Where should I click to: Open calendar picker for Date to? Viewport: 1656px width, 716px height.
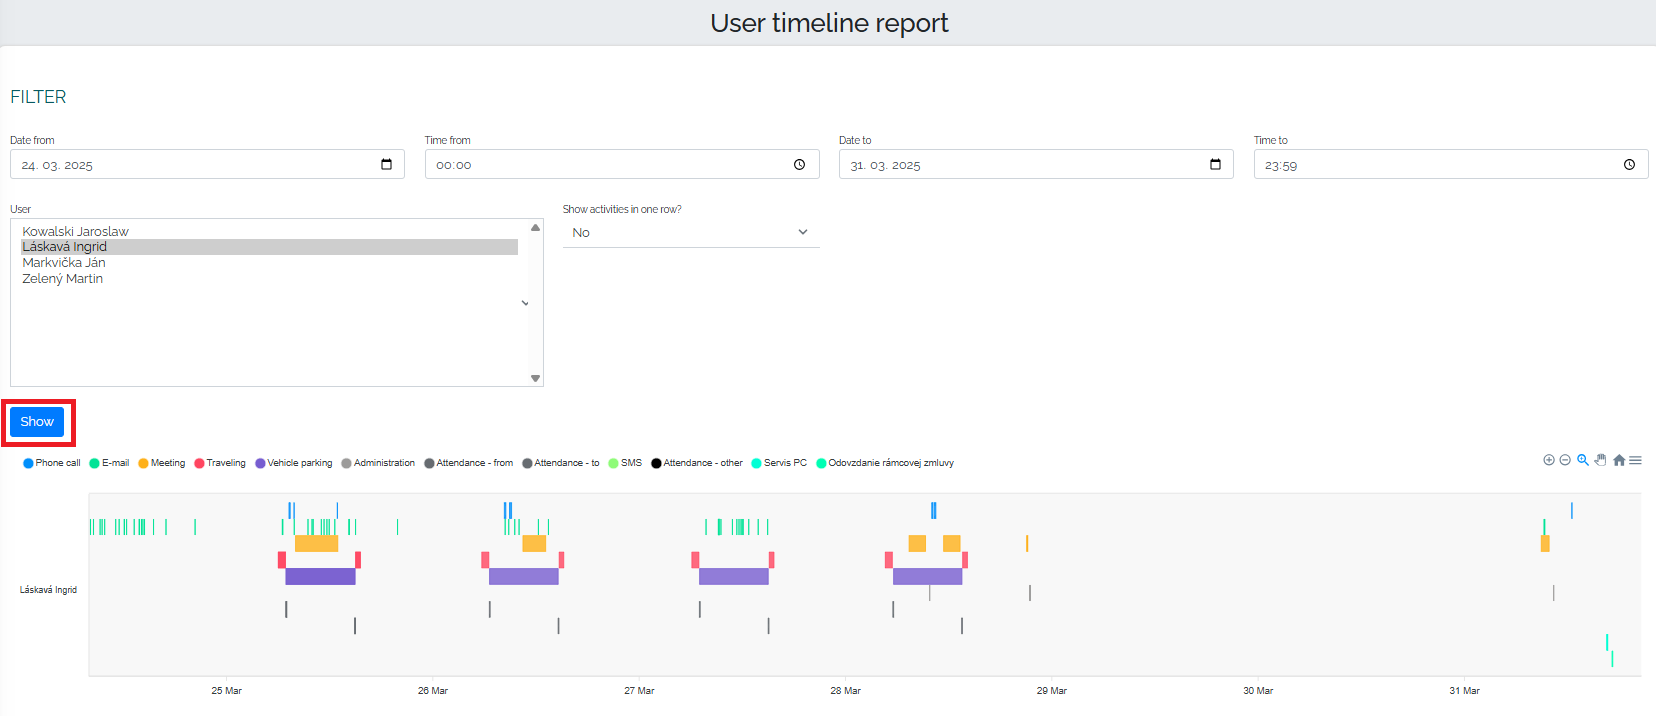point(1216,164)
